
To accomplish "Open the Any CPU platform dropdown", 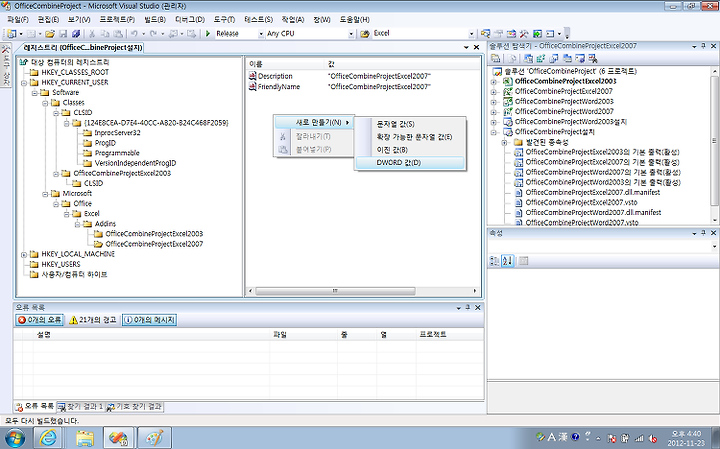I will tap(351, 34).
